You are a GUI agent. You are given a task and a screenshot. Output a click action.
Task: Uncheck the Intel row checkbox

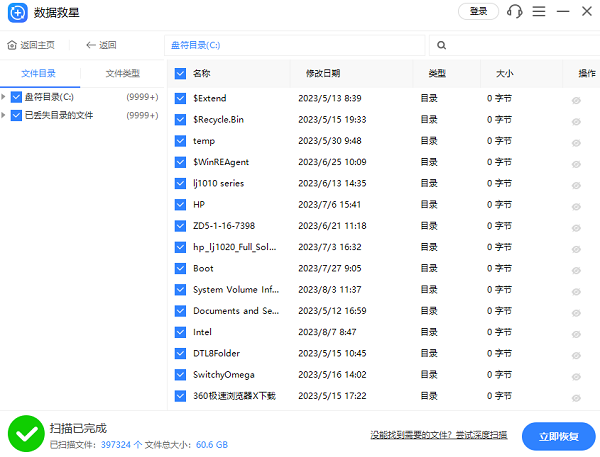[180, 332]
